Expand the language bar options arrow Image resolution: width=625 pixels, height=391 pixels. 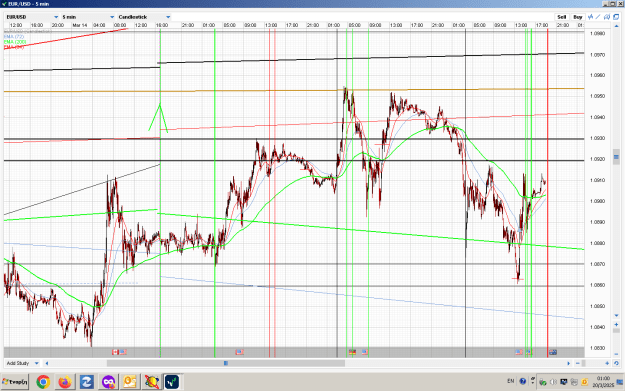[533, 383]
